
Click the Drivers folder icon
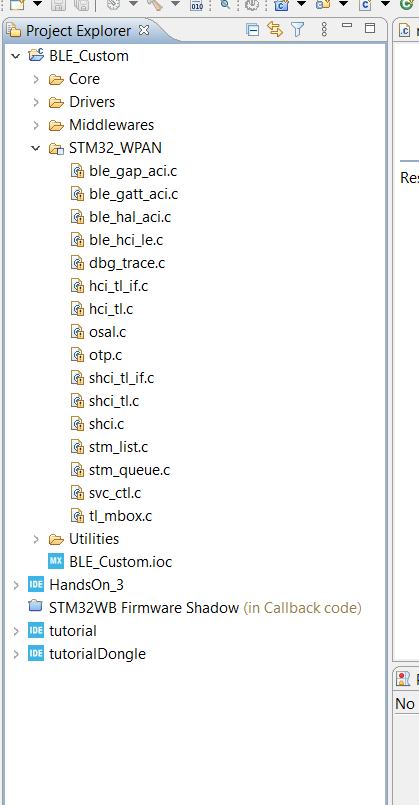point(56,102)
